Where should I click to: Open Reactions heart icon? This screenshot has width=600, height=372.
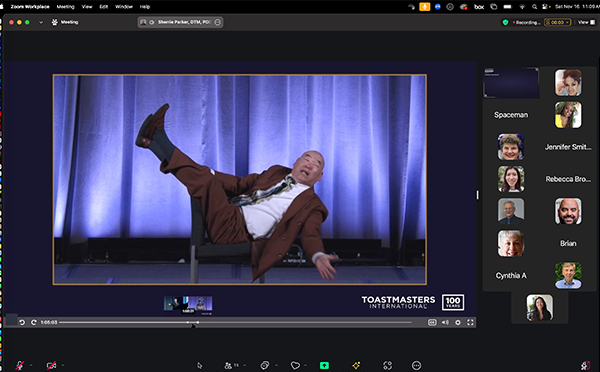pyautogui.click(x=295, y=365)
